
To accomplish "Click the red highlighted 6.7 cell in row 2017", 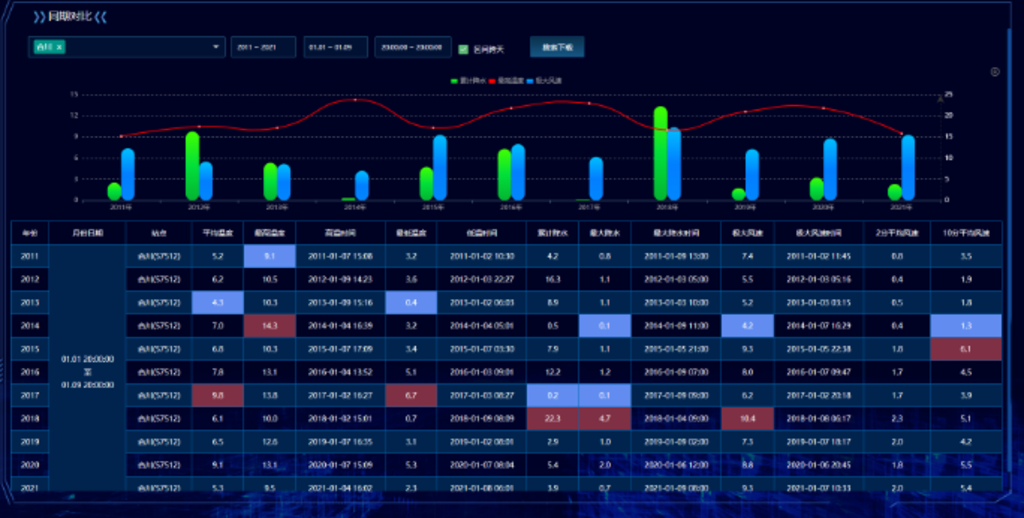I will point(411,395).
